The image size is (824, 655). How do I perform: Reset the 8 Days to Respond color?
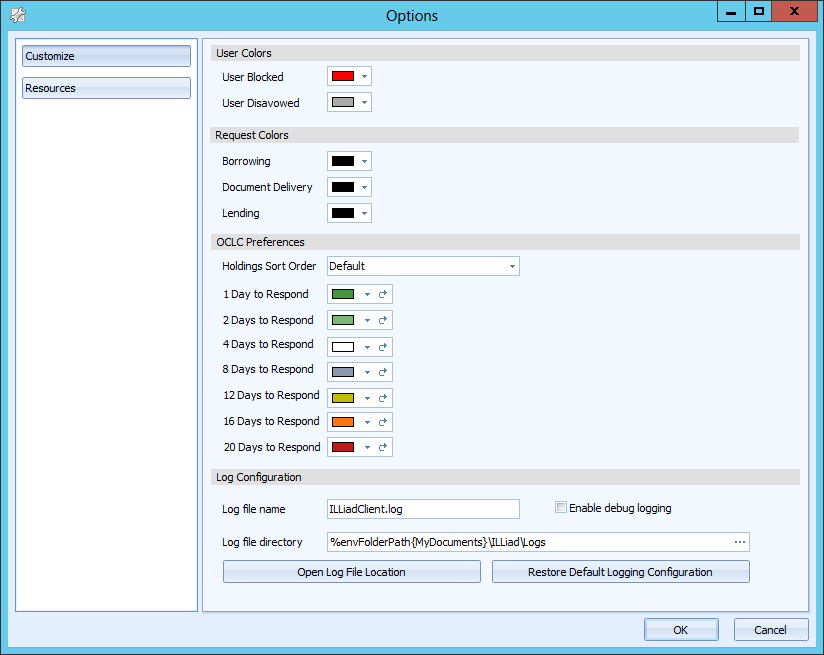pyautogui.click(x=384, y=371)
